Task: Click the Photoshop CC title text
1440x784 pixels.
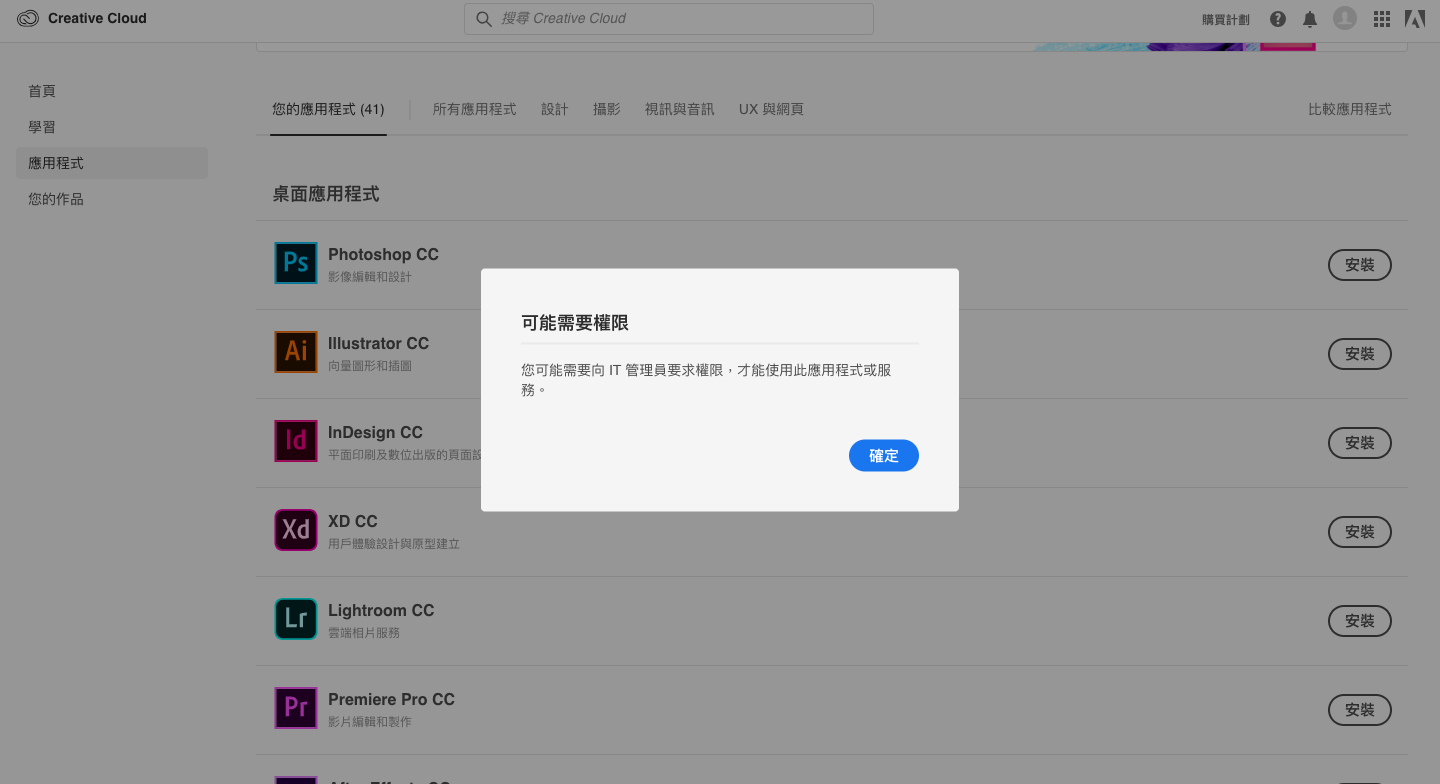Action: point(383,254)
